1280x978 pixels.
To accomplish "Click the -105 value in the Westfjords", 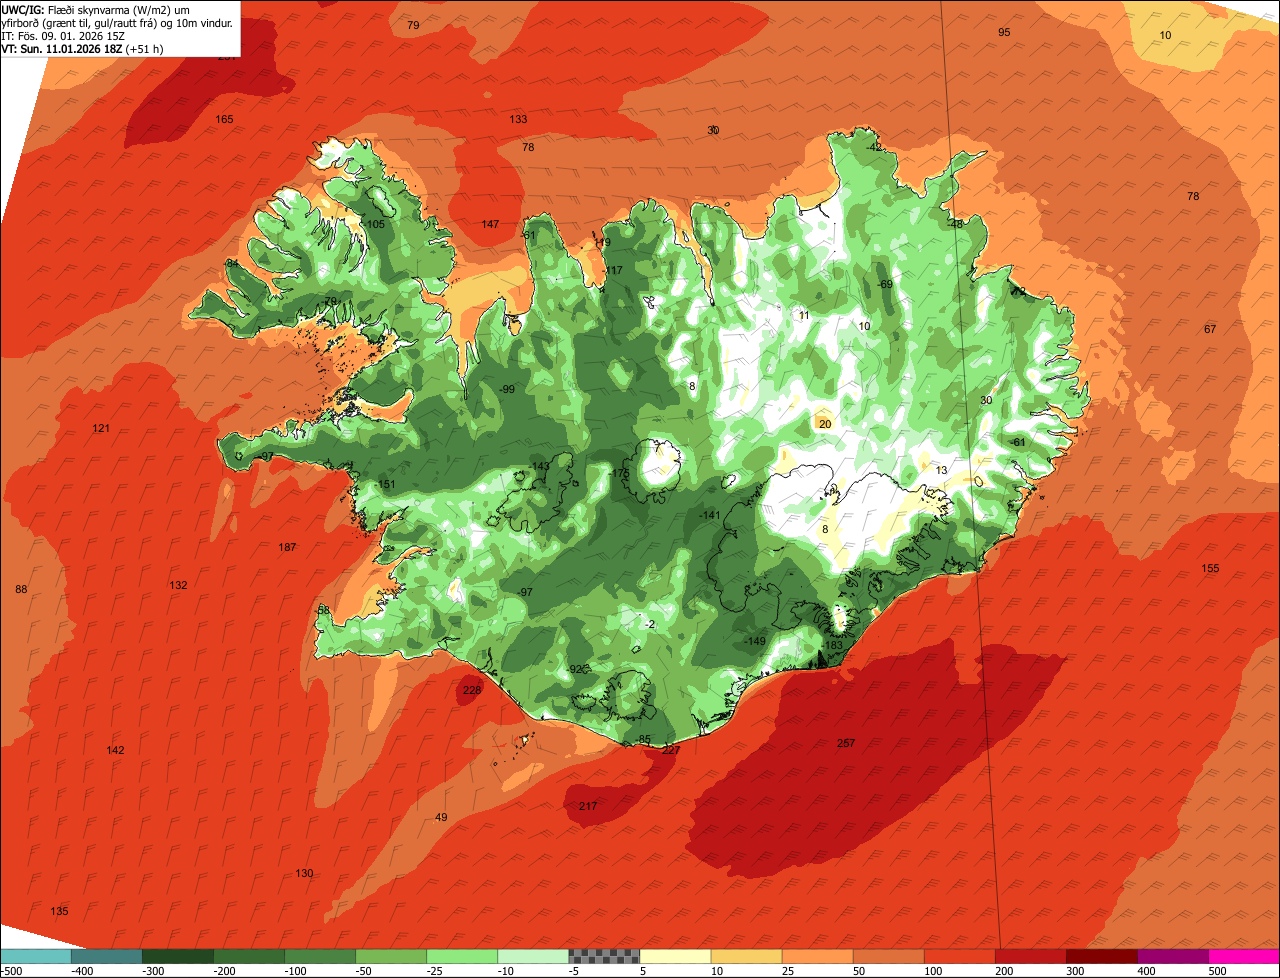I will 374,224.
